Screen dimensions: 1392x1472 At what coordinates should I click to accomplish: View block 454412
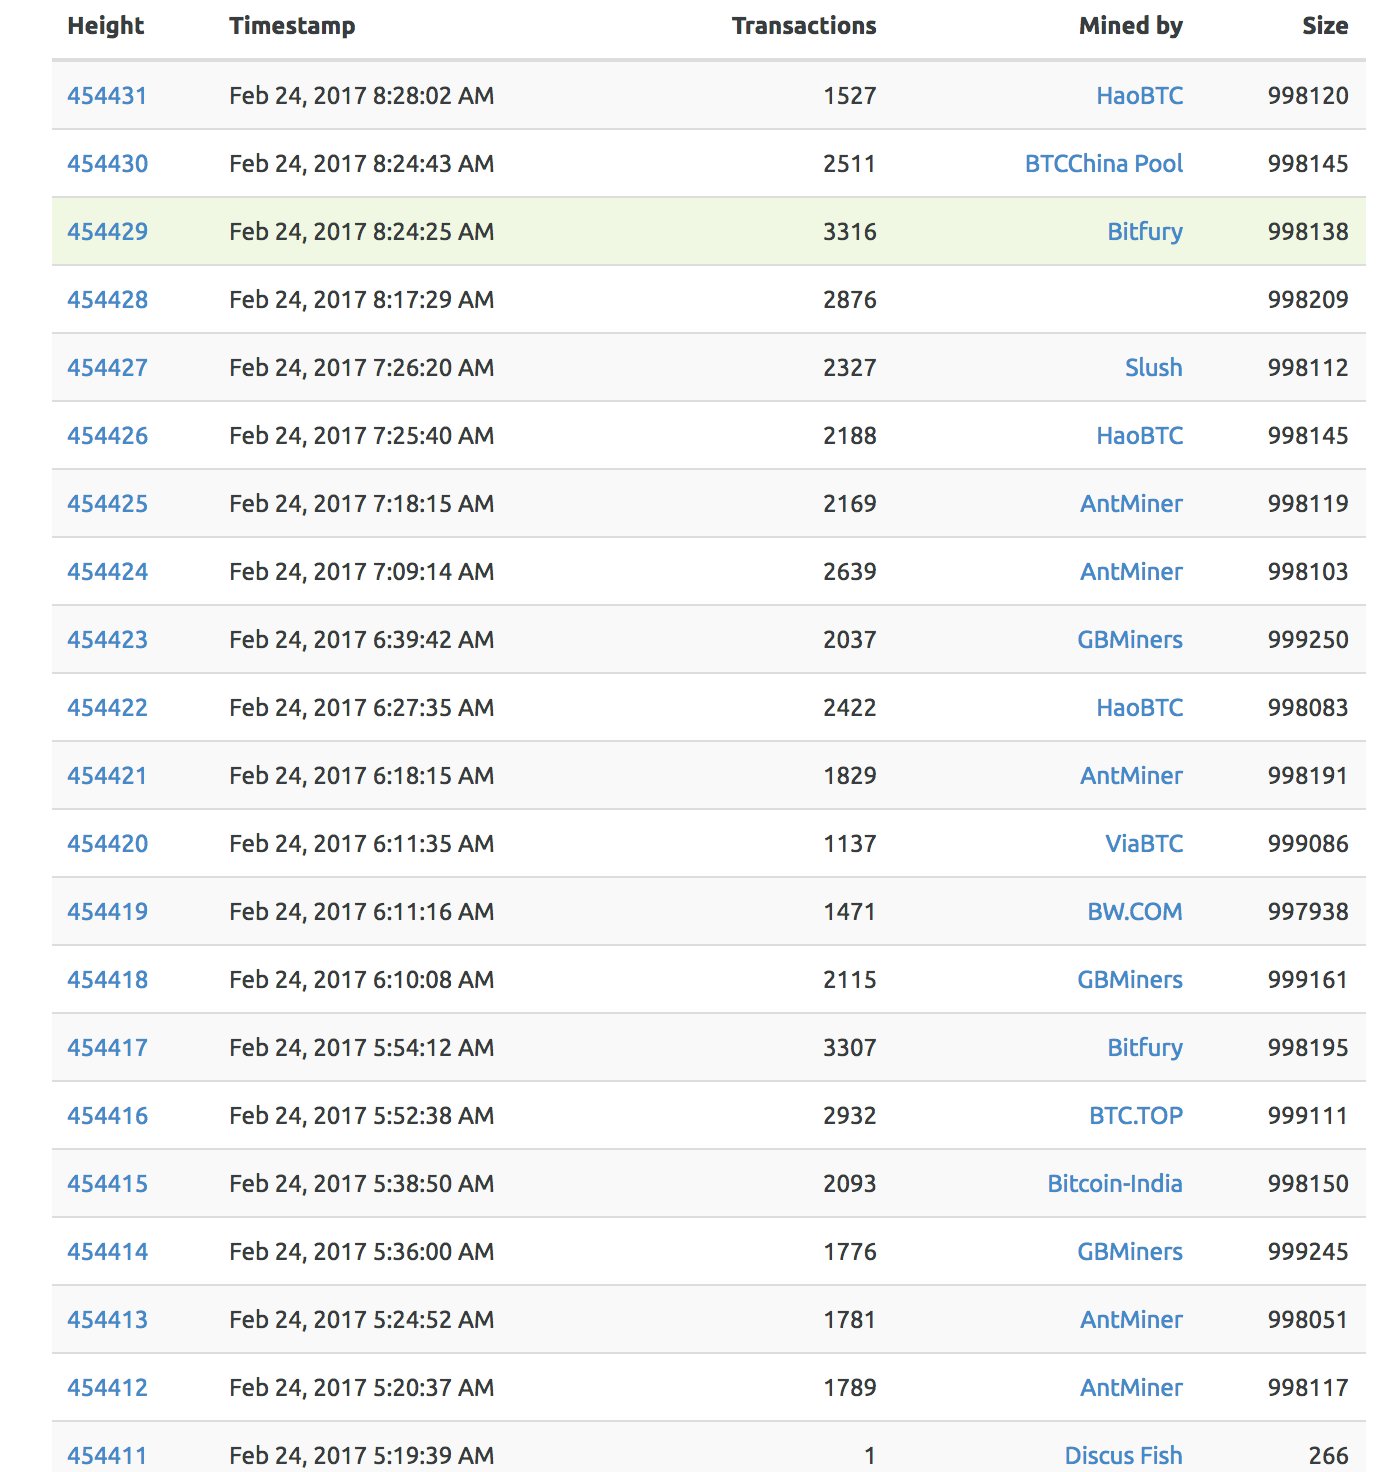click(107, 1388)
